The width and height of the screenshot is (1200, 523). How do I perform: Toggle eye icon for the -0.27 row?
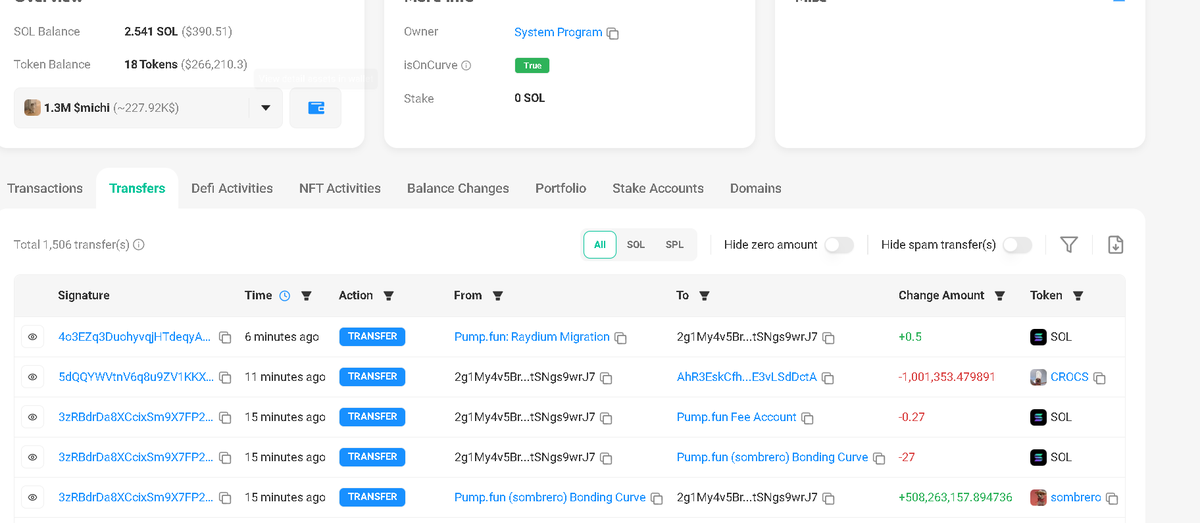(x=33, y=417)
